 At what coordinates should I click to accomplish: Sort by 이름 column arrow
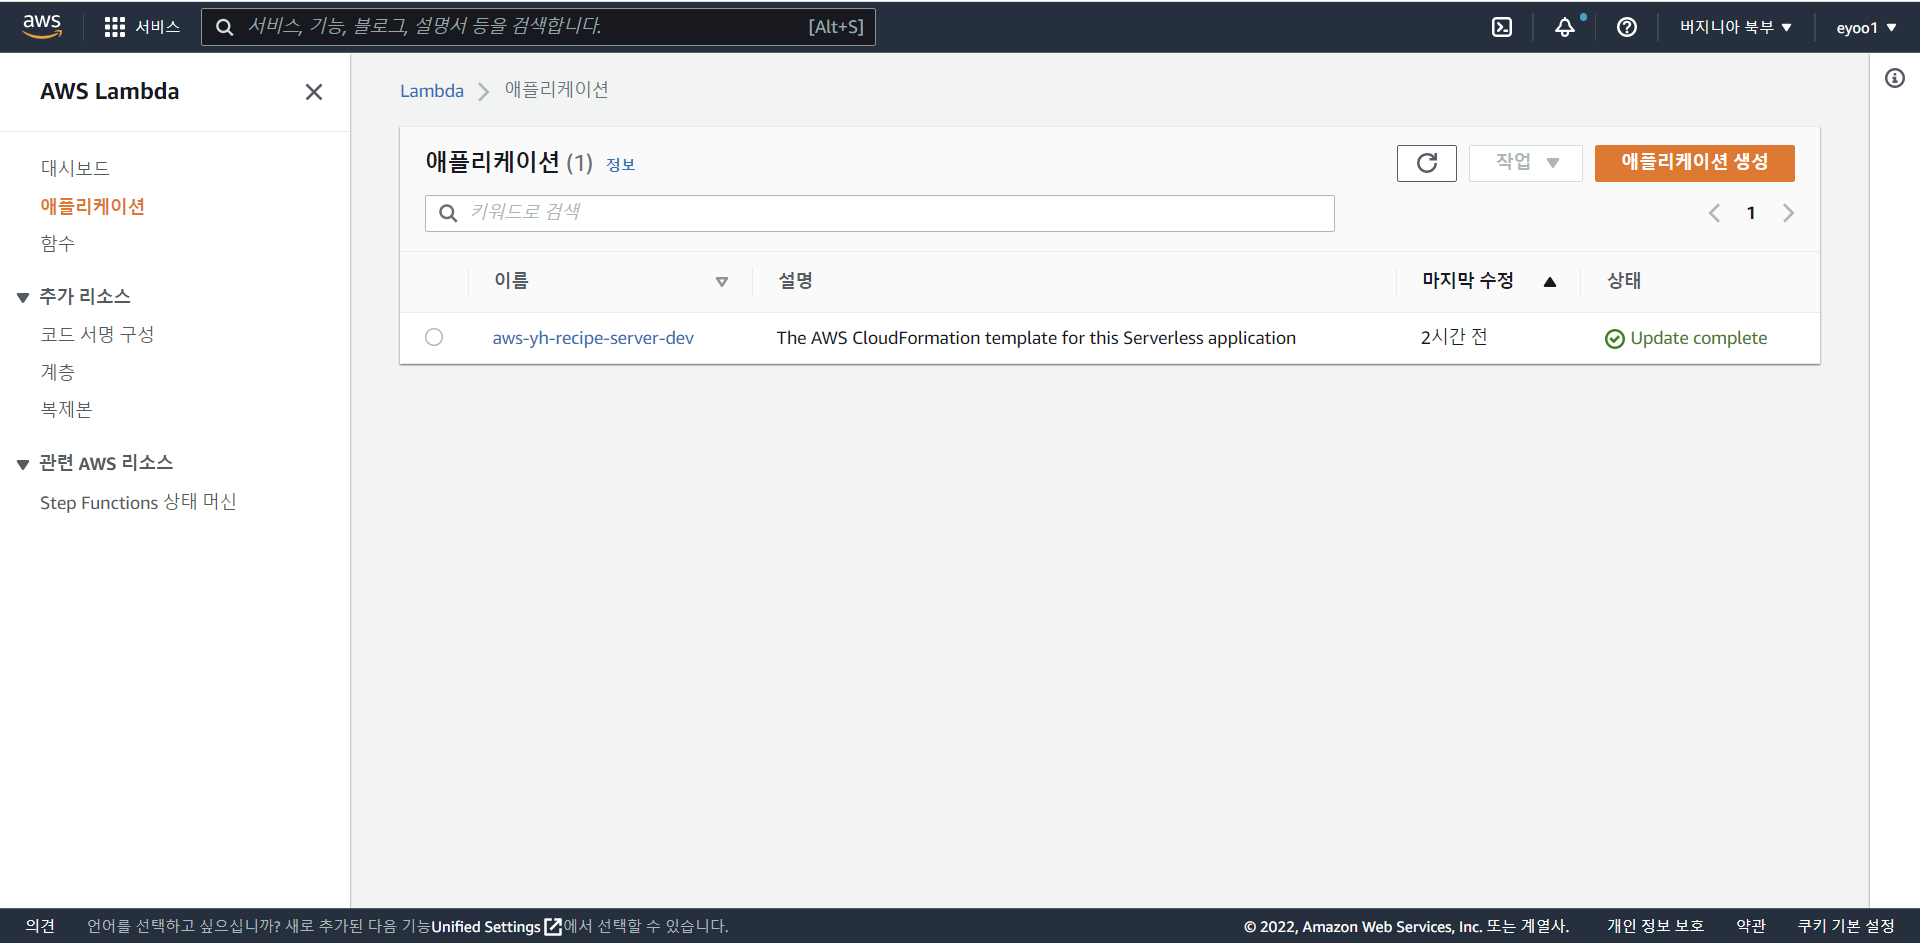[722, 282]
